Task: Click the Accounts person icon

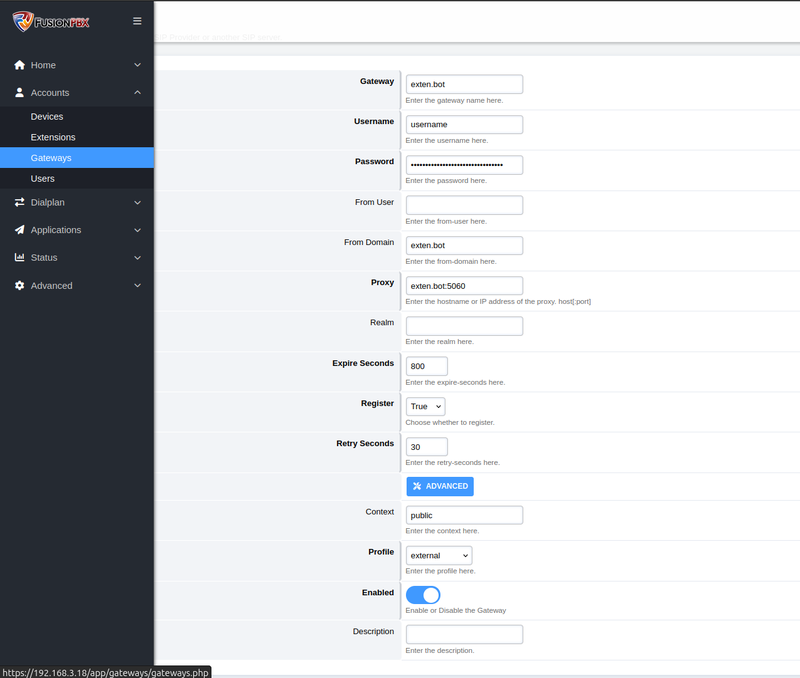Action: [x=17, y=92]
